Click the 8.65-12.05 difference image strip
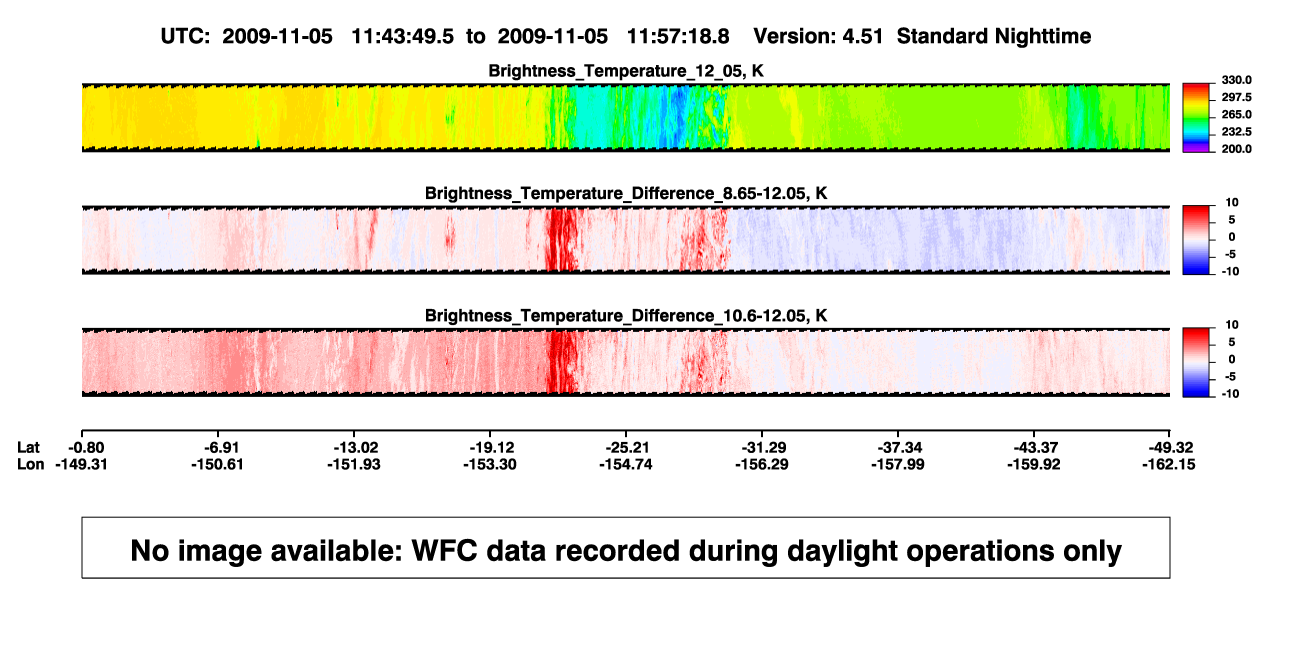This screenshot has width=1300, height=667. pos(625,240)
